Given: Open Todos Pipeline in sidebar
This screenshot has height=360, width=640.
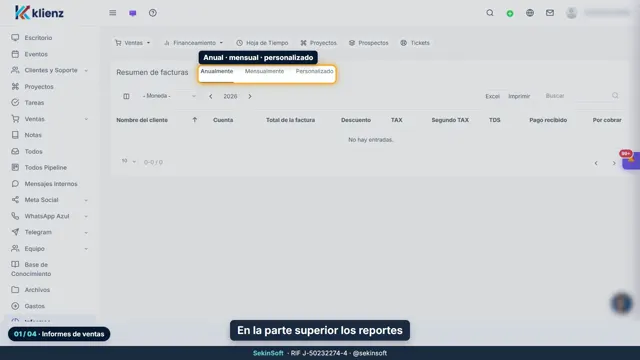Looking at the screenshot, I should (45, 167).
